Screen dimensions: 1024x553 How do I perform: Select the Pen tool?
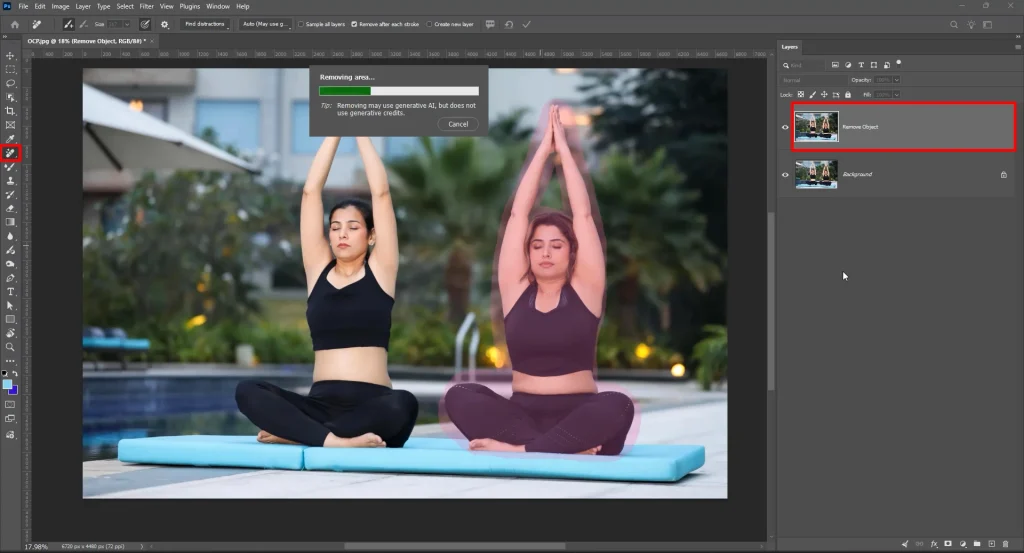click(x=10, y=278)
